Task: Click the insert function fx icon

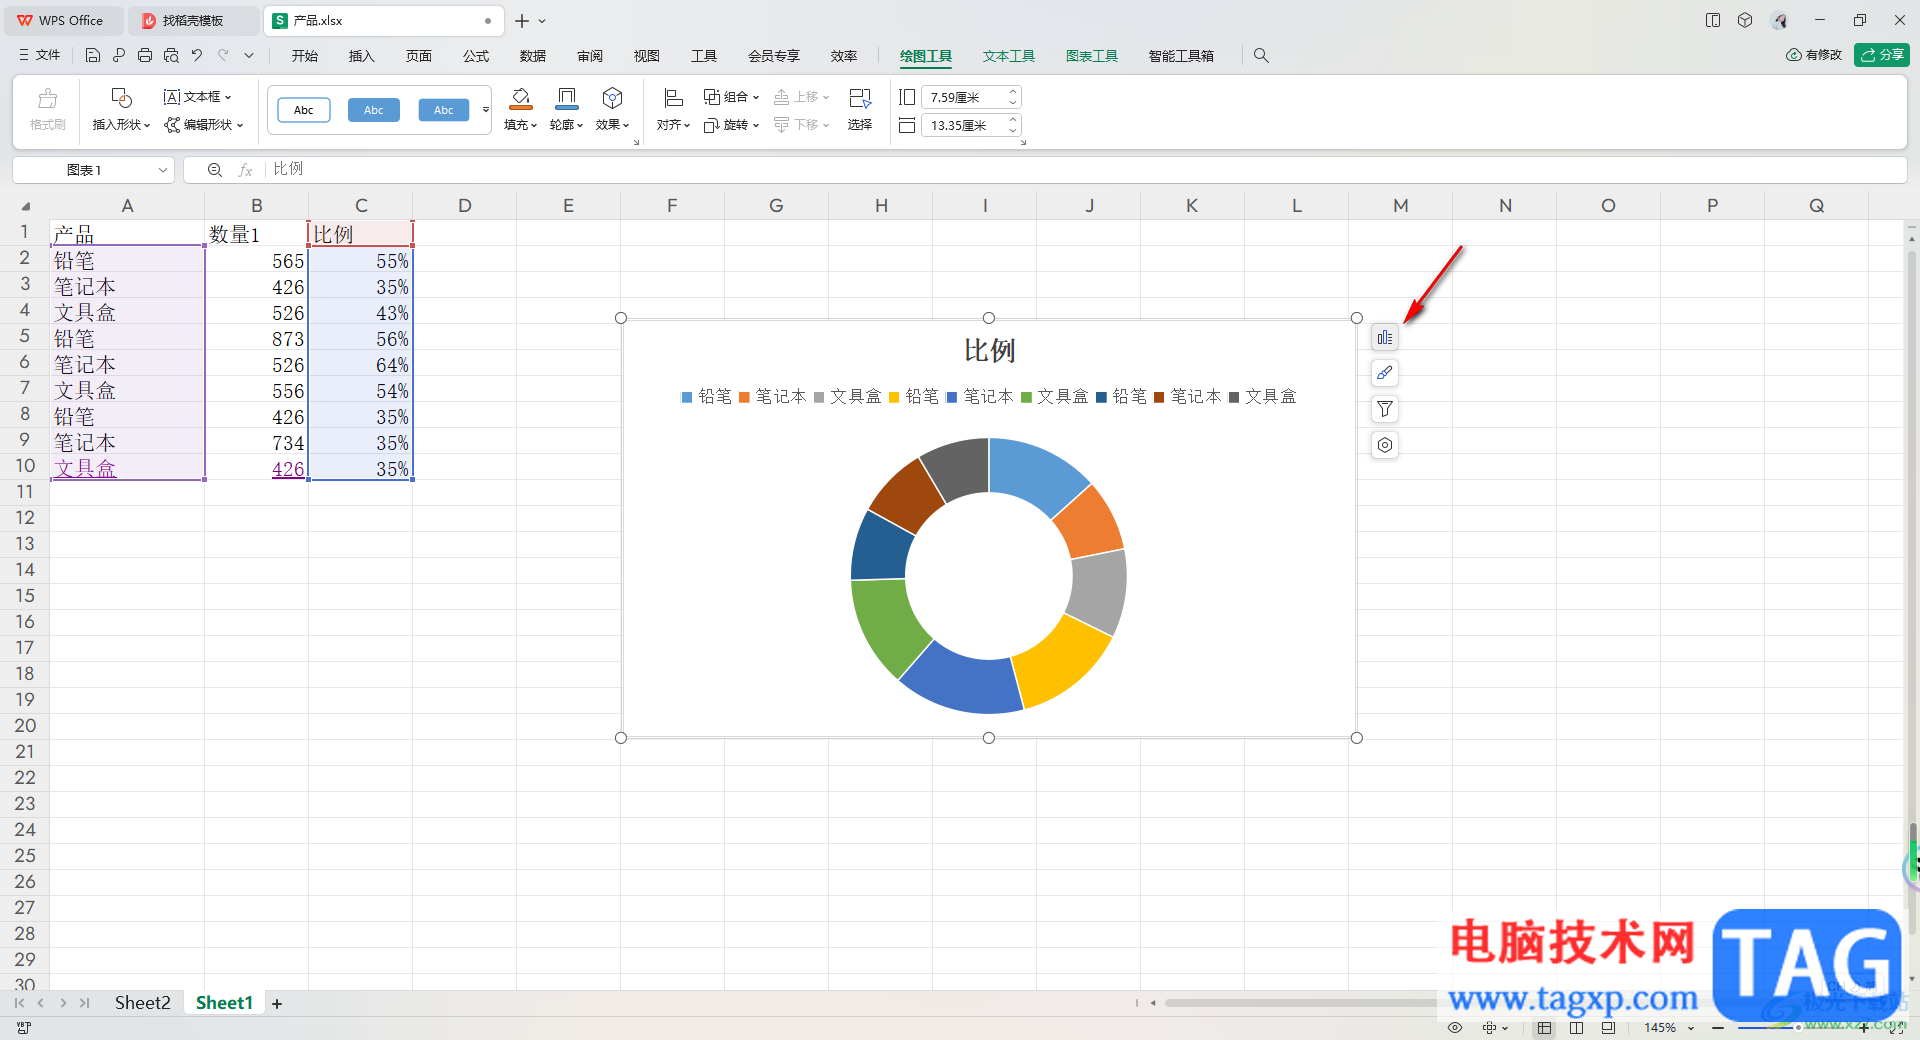Action: tap(245, 170)
